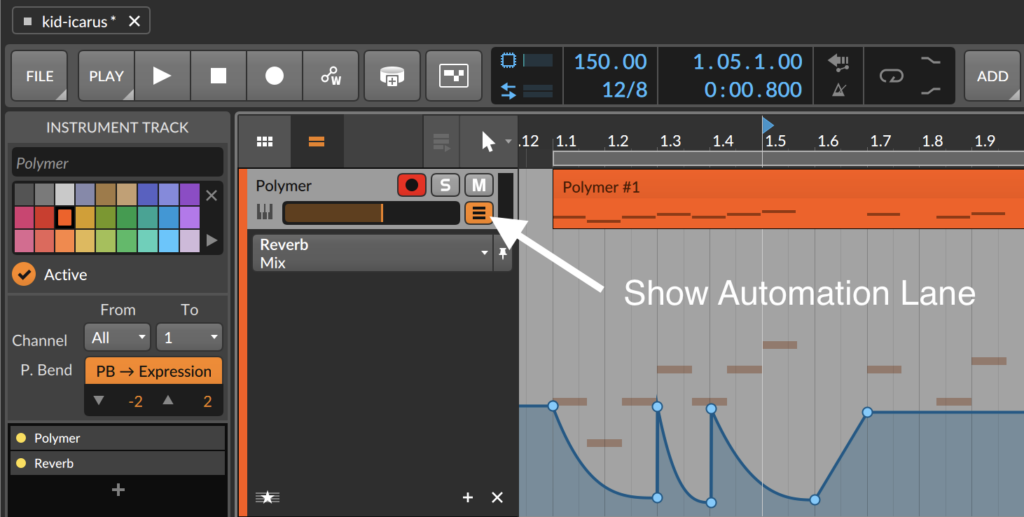The width and height of the screenshot is (1024, 517).
Task: Switch to arranger timeline view
Action: [x=317, y=141]
